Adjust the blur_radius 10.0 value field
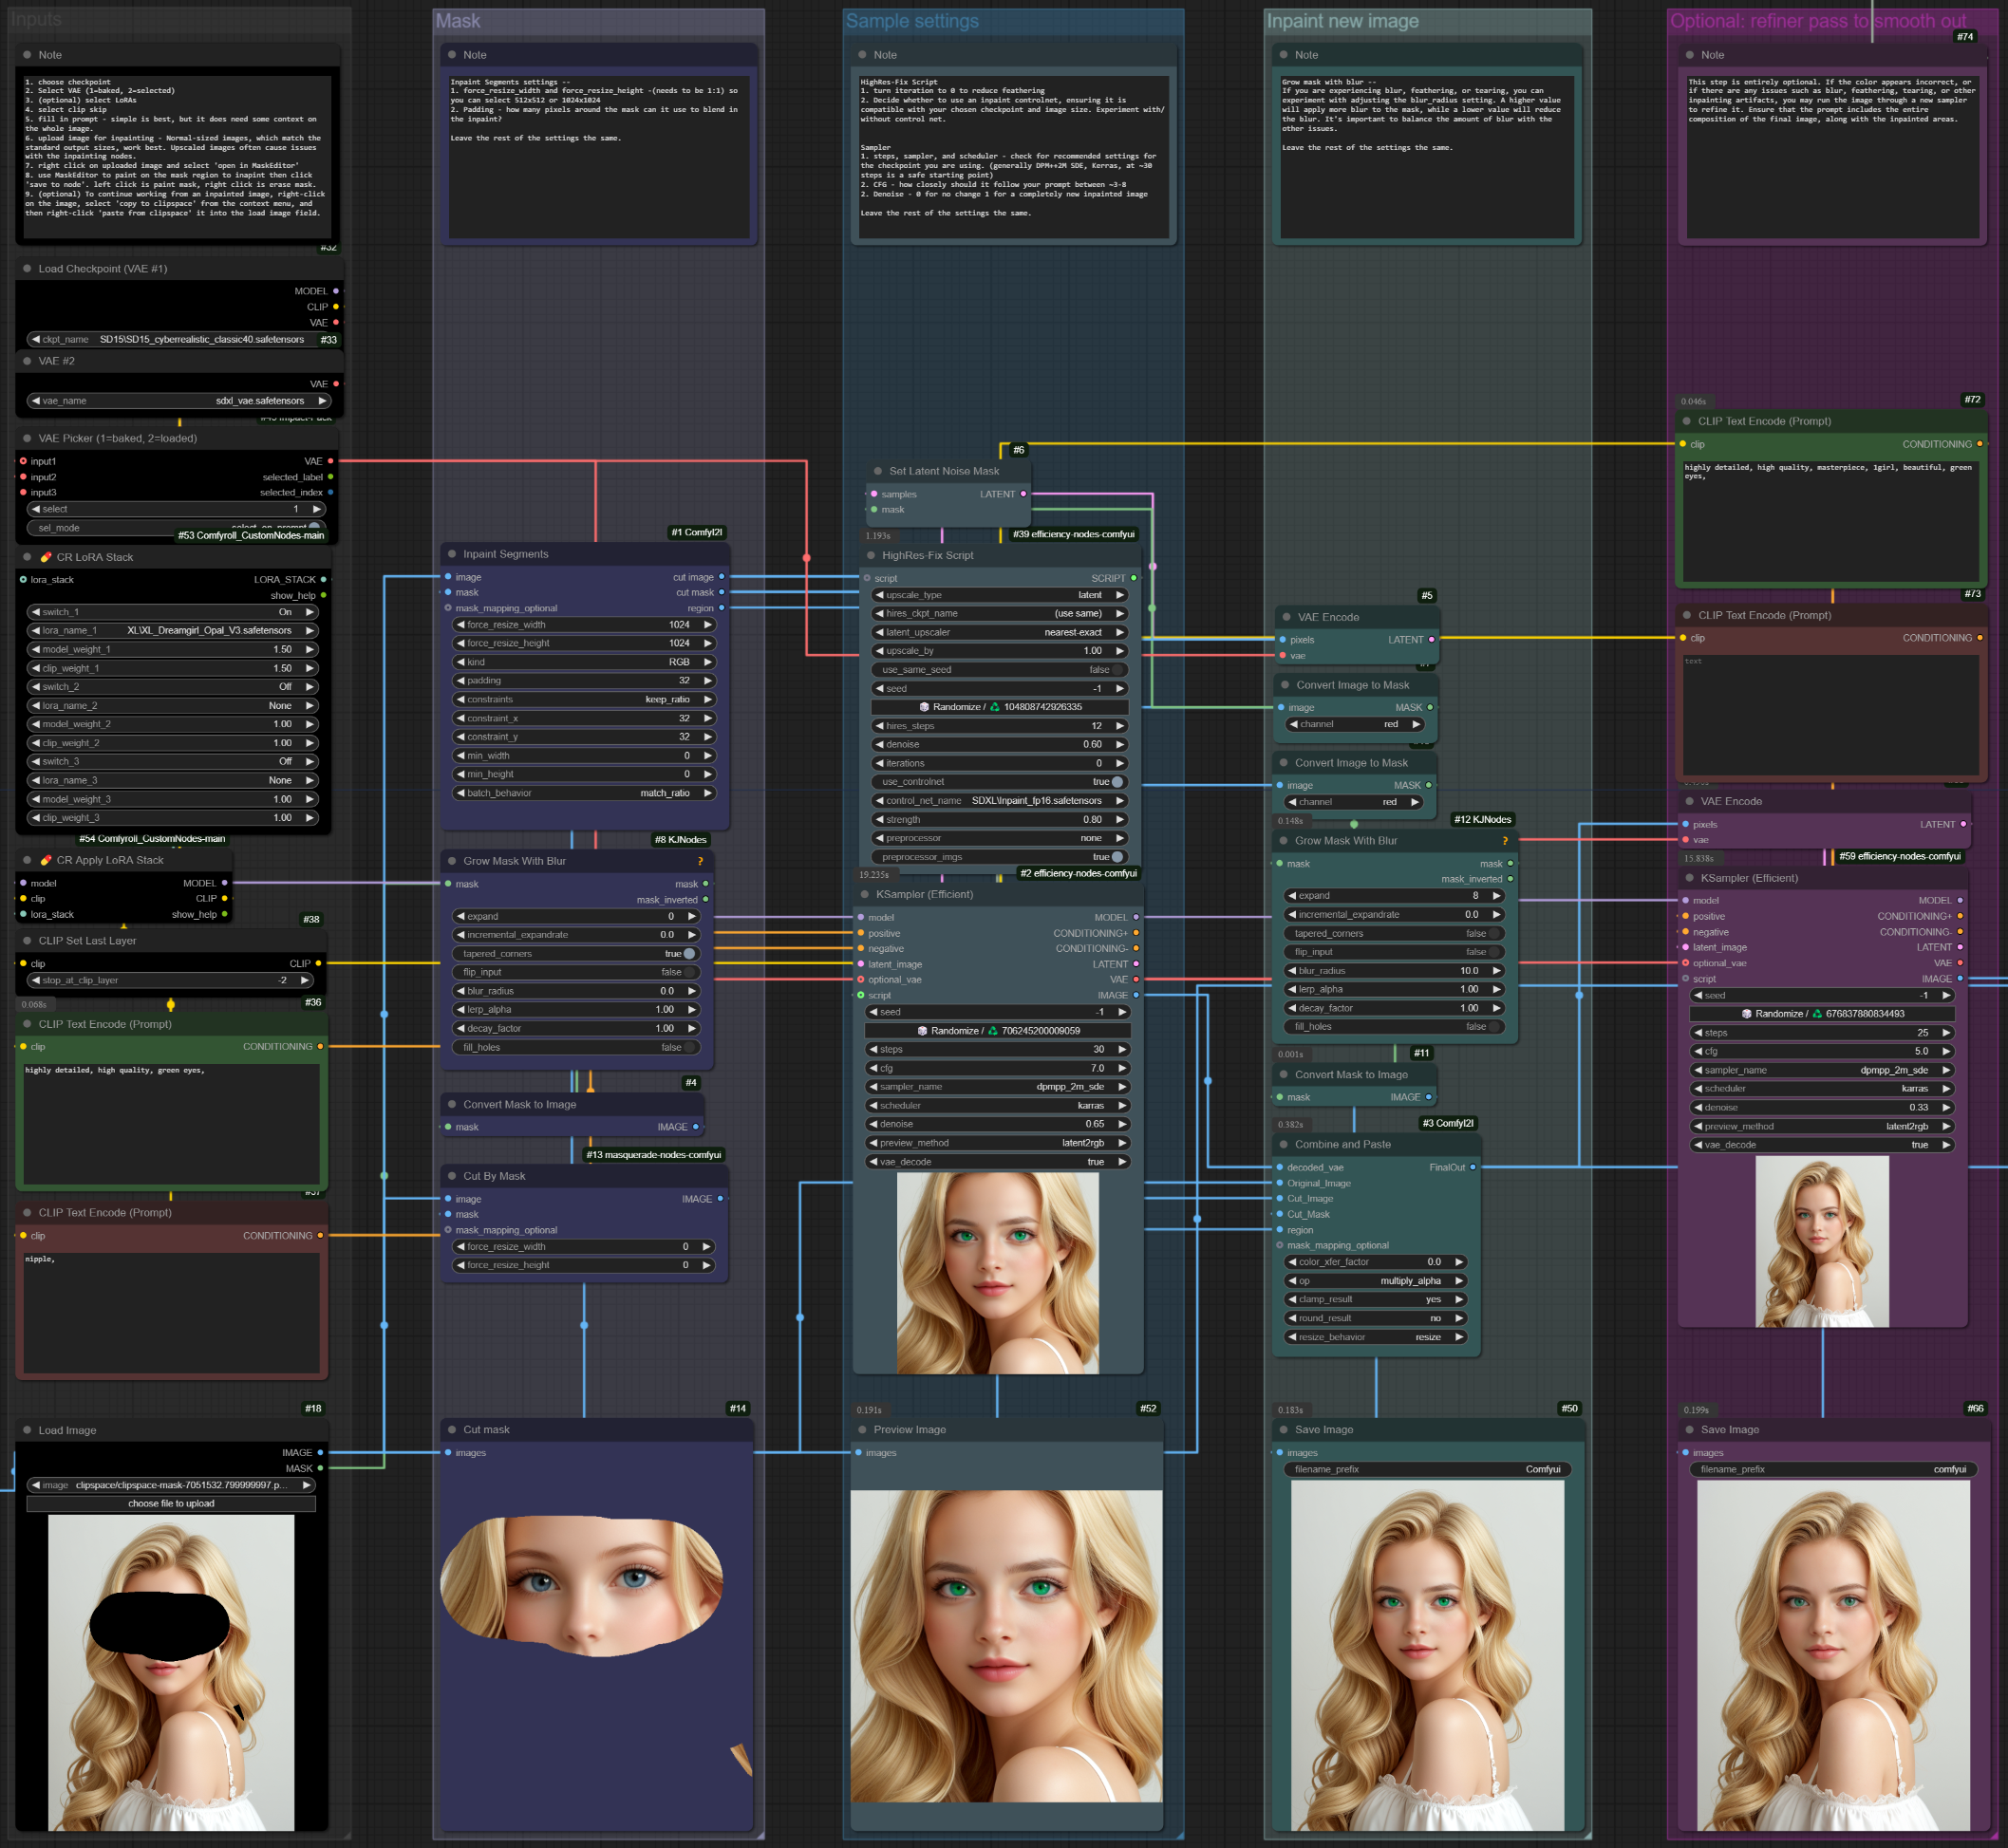 click(1395, 971)
